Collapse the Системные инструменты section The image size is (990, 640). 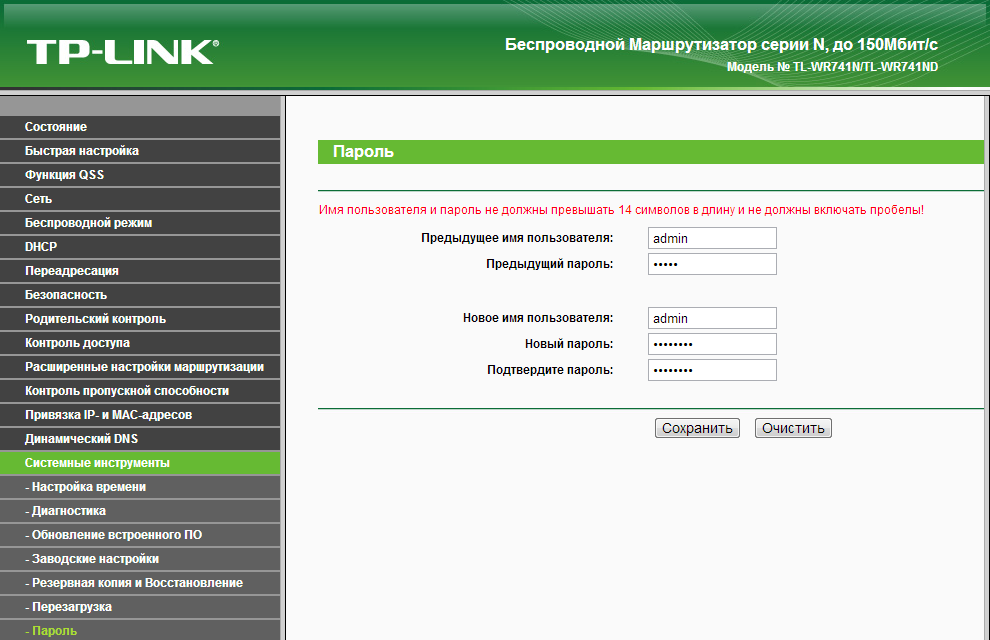pos(140,463)
